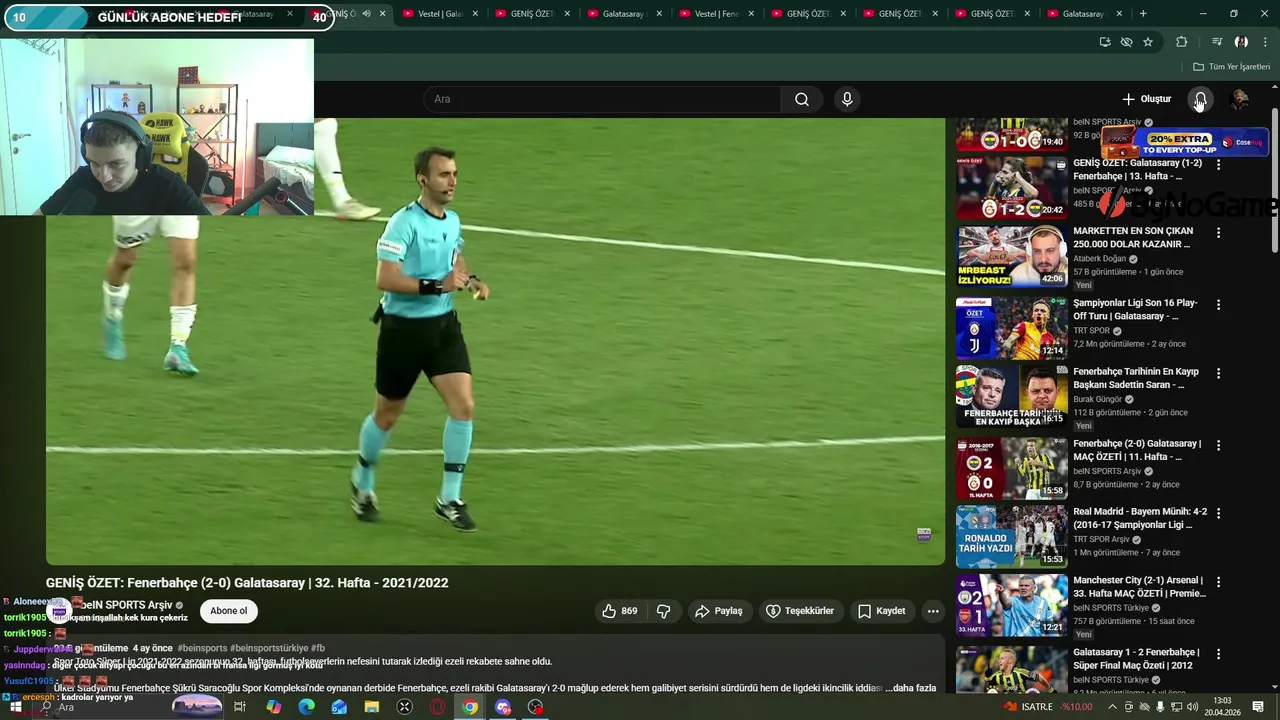The width and height of the screenshot is (1280, 720).
Task: Open media controls icon in Chrome toolbar
Action: coord(1217,42)
